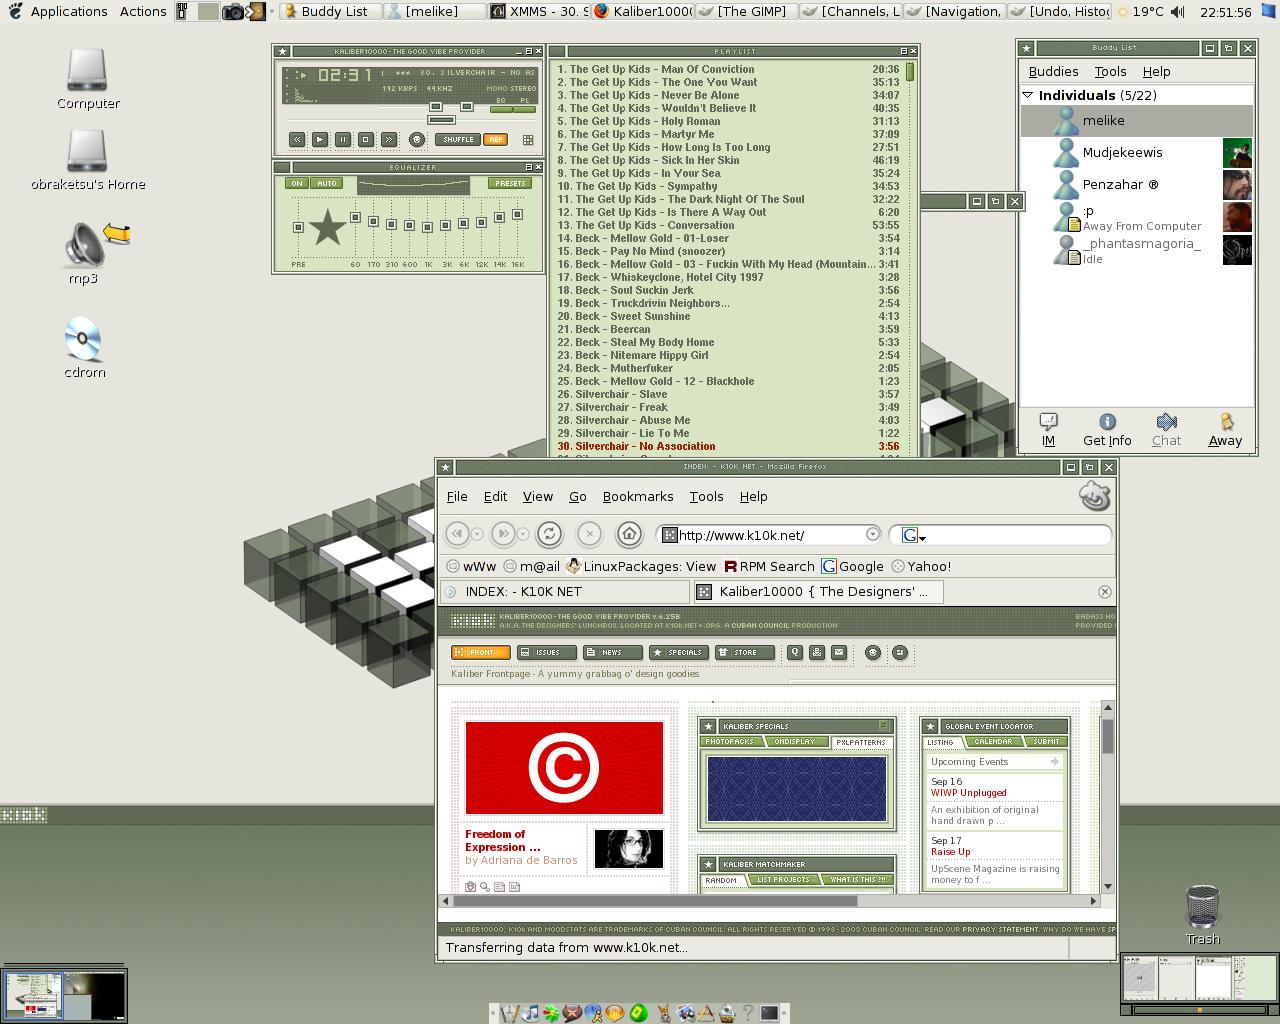Toggle XMMS Shuffle mode

coord(459,140)
